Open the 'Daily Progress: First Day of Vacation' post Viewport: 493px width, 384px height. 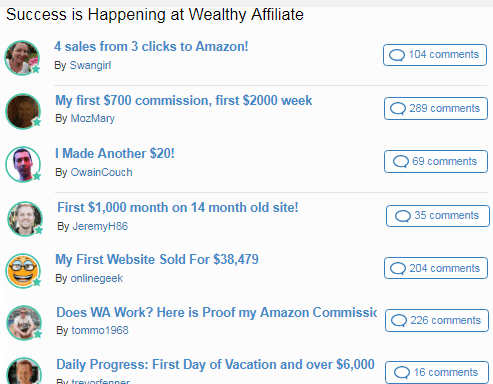pyautogui.click(x=215, y=364)
